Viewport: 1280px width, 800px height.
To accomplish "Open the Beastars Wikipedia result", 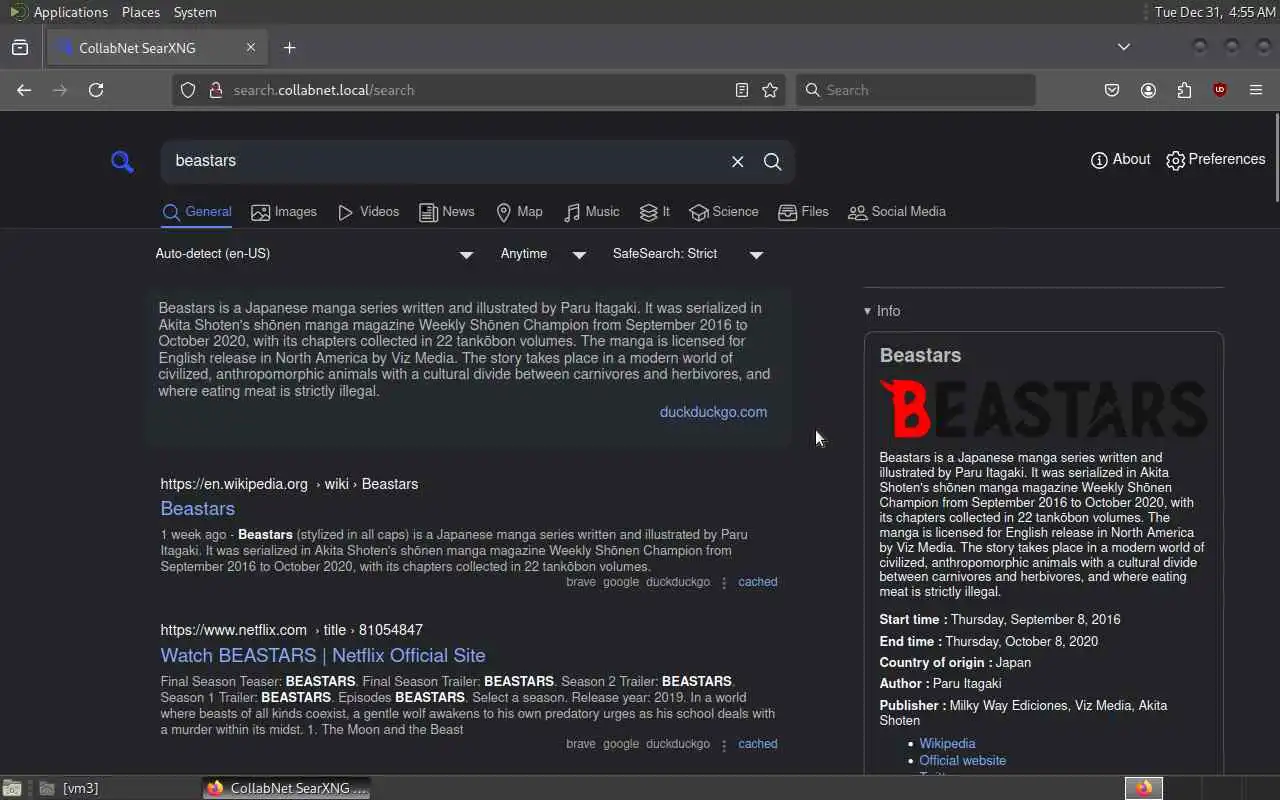I will click(x=197, y=508).
